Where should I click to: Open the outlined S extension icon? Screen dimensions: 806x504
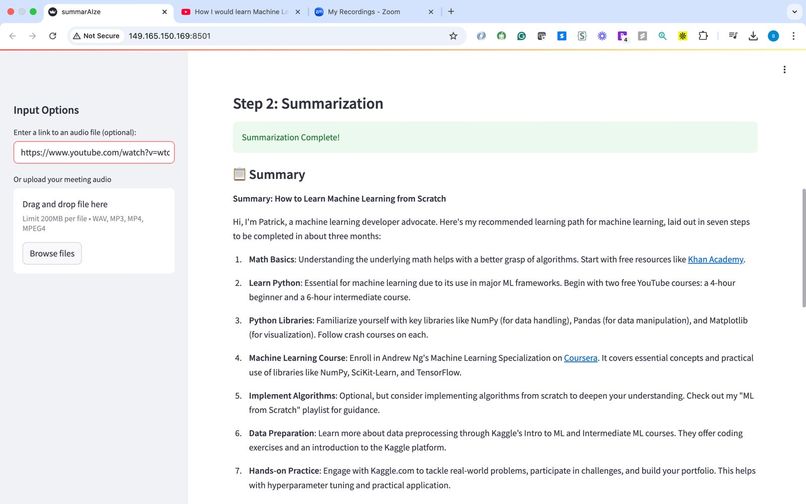pyautogui.click(x=581, y=36)
